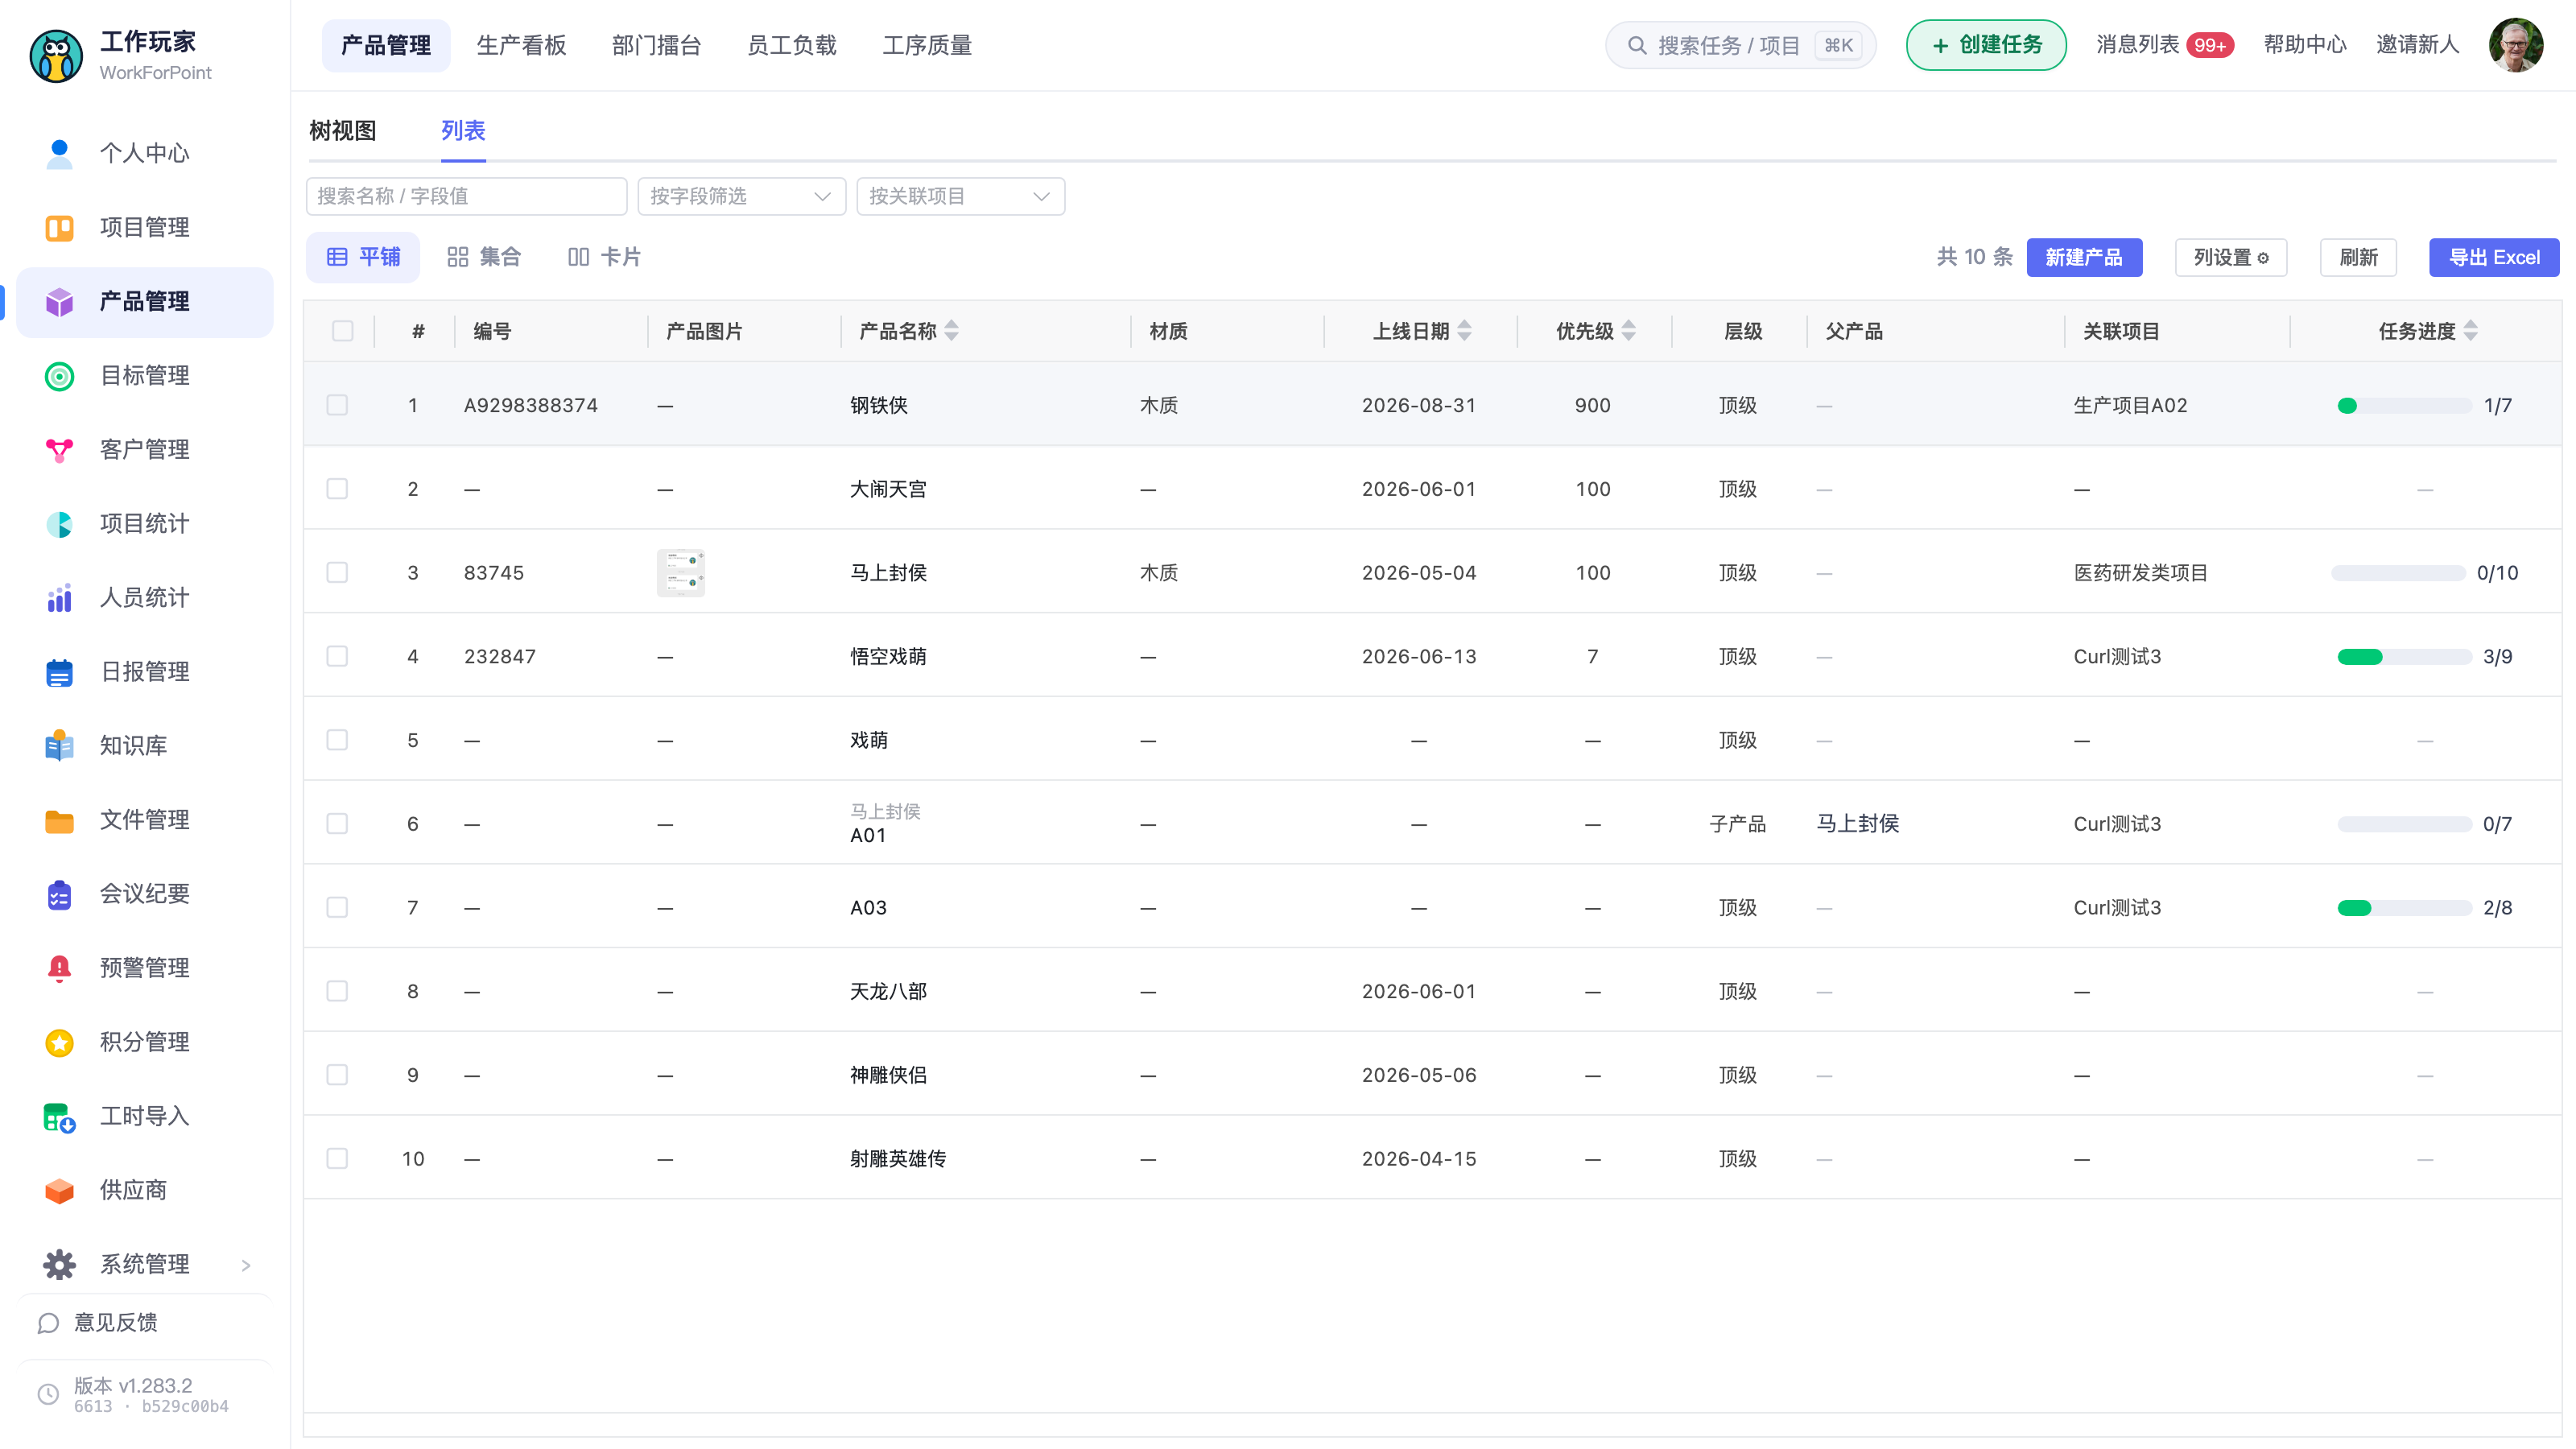Open the 客户管理 icon
This screenshot has height=1449, width=2576.
(59, 449)
